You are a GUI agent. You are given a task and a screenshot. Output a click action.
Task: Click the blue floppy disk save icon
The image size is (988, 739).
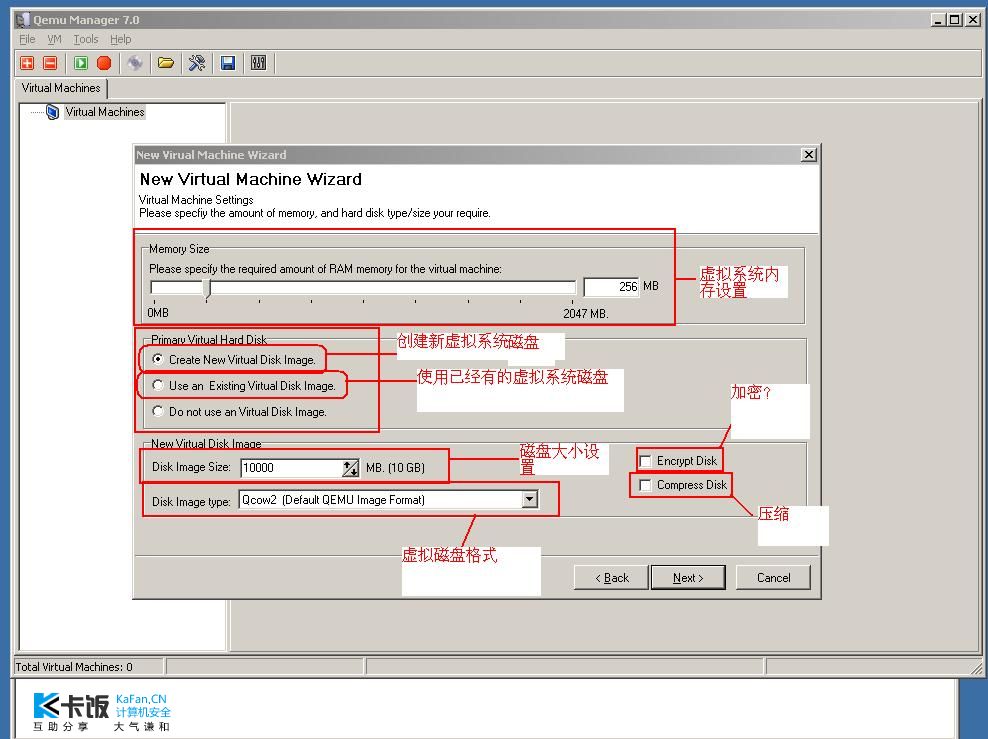[x=227, y=63]
